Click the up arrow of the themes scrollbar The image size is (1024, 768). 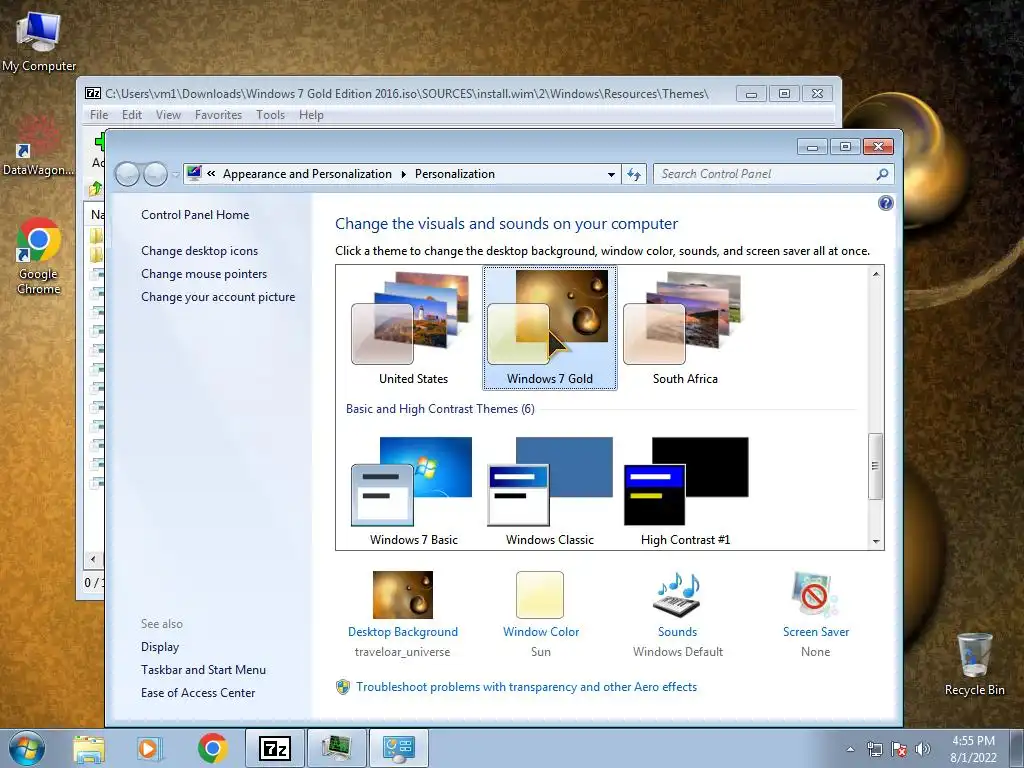876,274
